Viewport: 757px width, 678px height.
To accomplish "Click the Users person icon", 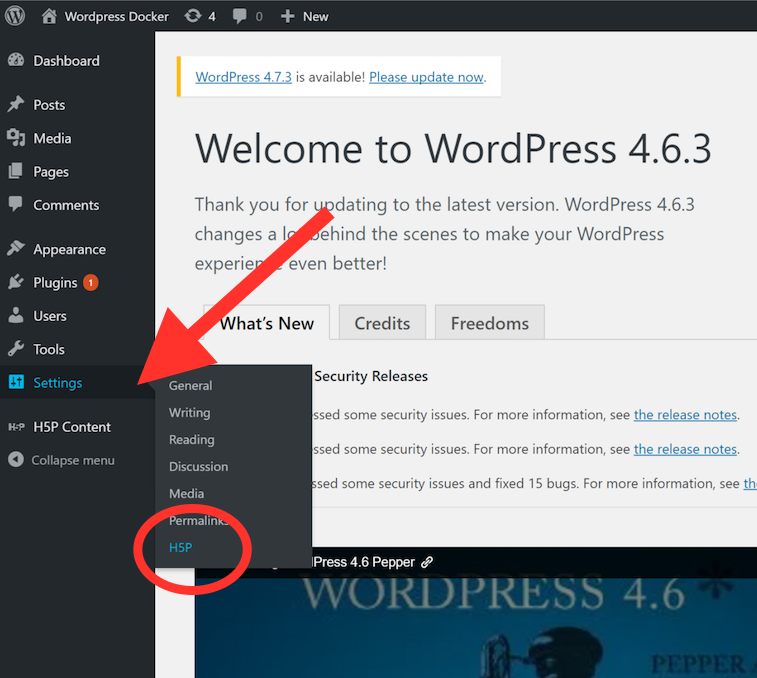I will pyautogui.click(x=16, y=315).
